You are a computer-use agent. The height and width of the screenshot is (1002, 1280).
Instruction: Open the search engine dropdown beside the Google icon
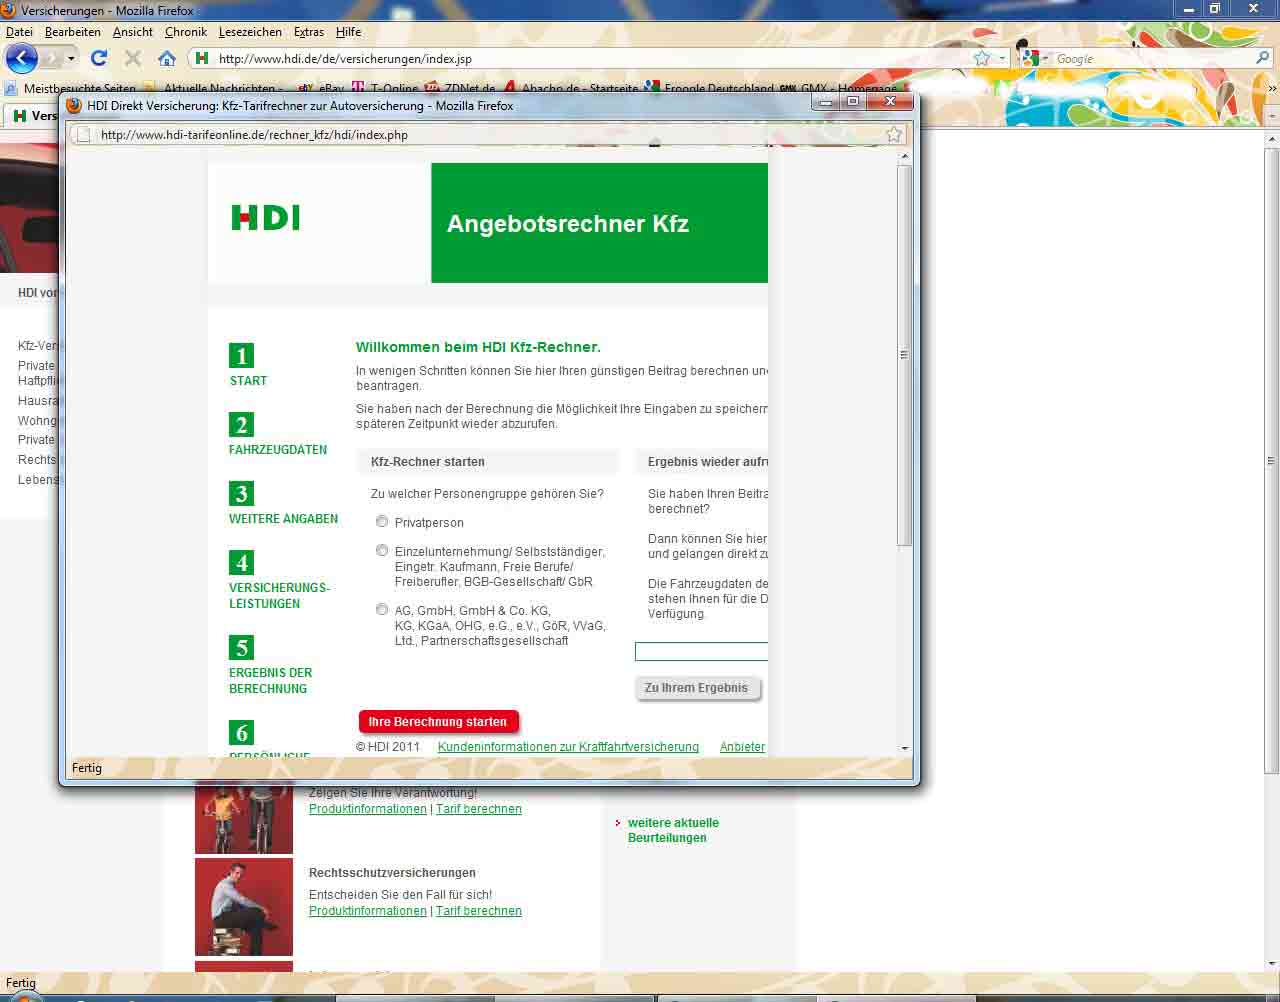click(1046, 59)
